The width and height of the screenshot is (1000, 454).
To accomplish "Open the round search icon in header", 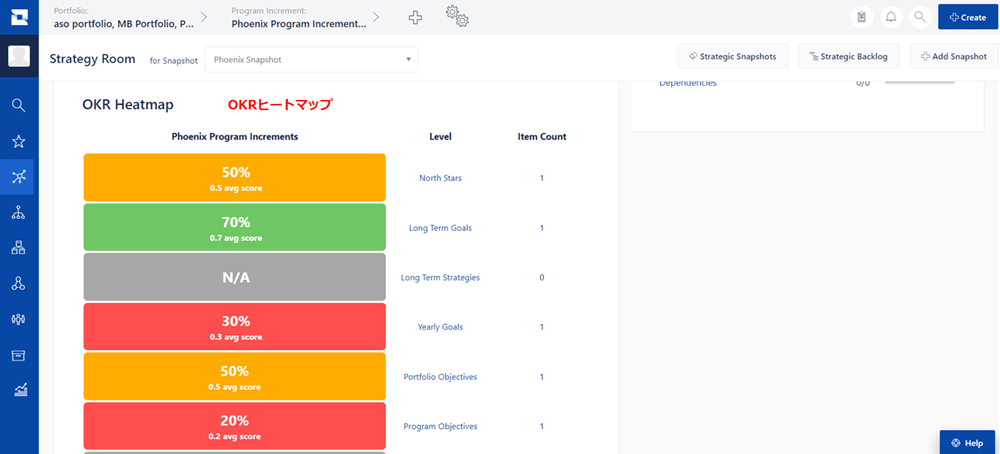I will coord(920,17).
